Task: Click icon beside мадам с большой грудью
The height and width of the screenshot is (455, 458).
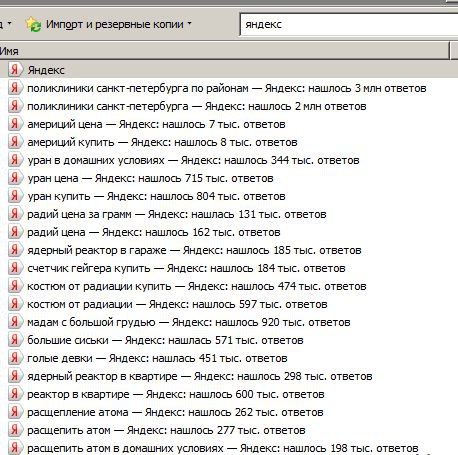Action: [15, 322]
